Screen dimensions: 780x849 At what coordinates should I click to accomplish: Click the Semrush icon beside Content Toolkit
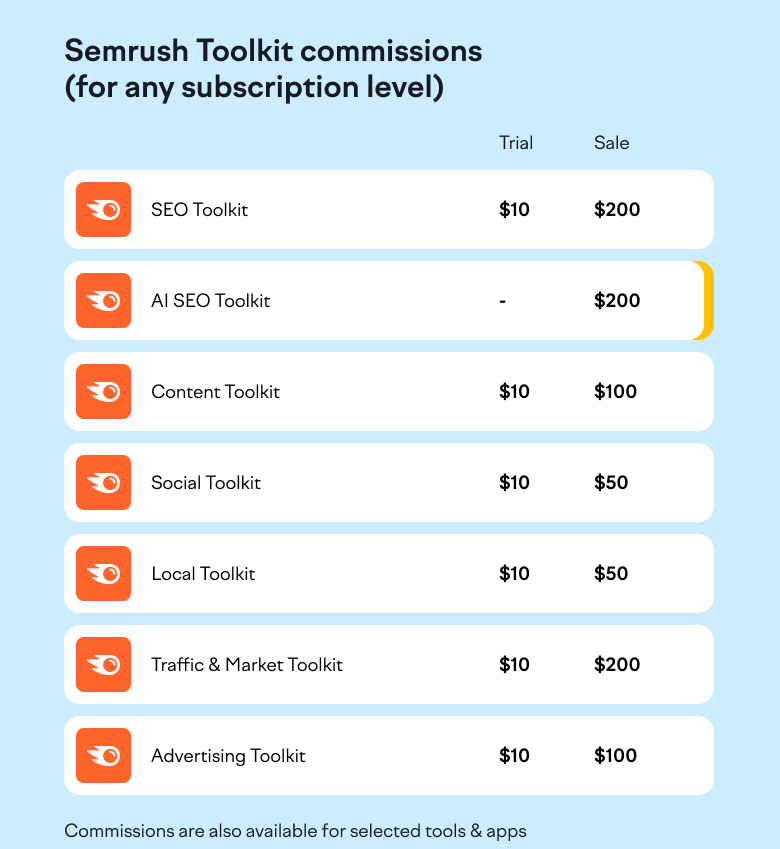point(103,392)
